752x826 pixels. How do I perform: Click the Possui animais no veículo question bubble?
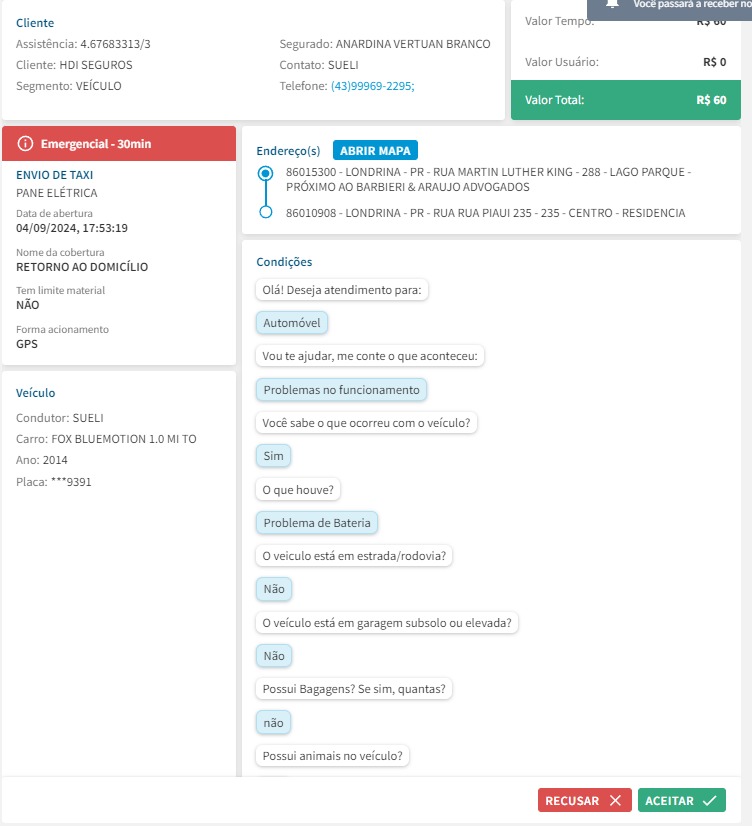334,756
